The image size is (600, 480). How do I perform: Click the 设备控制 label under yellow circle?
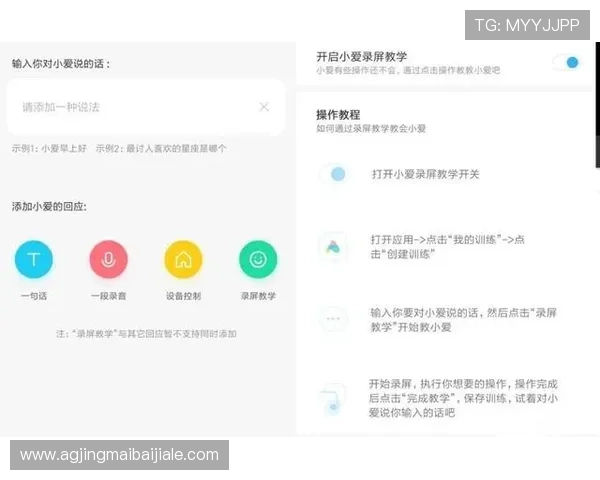click(x=183, y=296)
